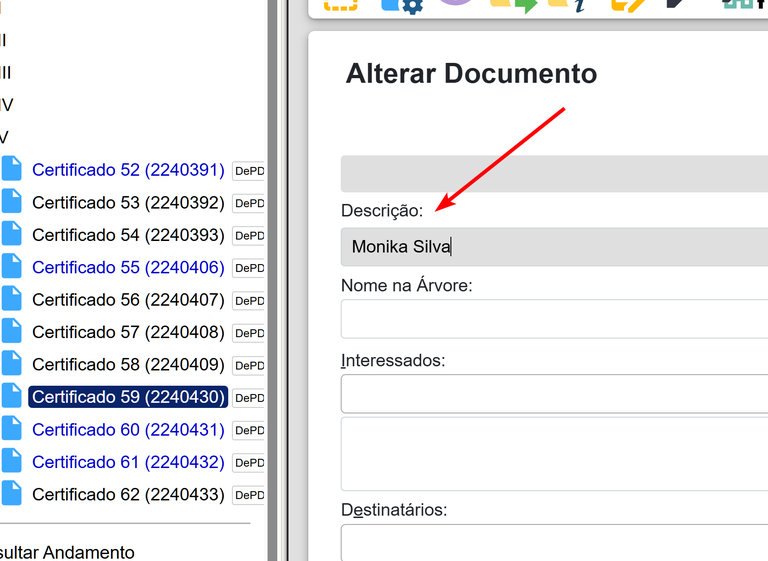Open Certificado 55 (2240406) in the tree
The width and height of the screenshot is (768, 561).
(x=128, y=267)
